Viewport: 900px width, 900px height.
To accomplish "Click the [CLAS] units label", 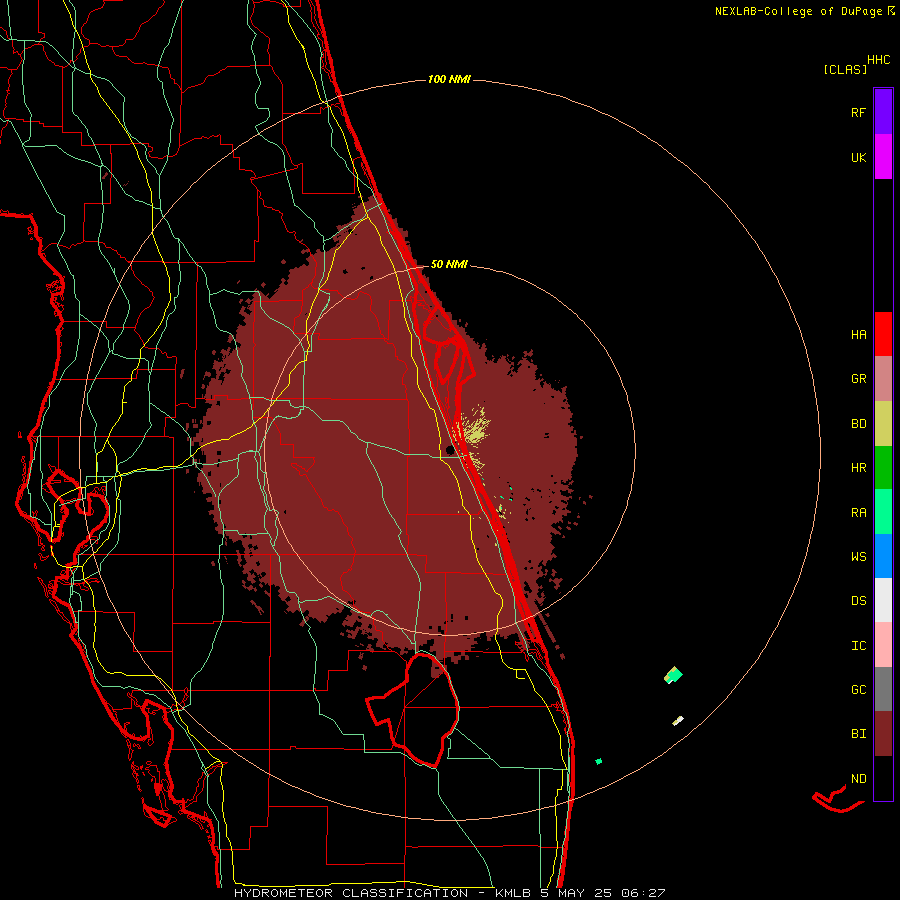I will pos(845,69).
